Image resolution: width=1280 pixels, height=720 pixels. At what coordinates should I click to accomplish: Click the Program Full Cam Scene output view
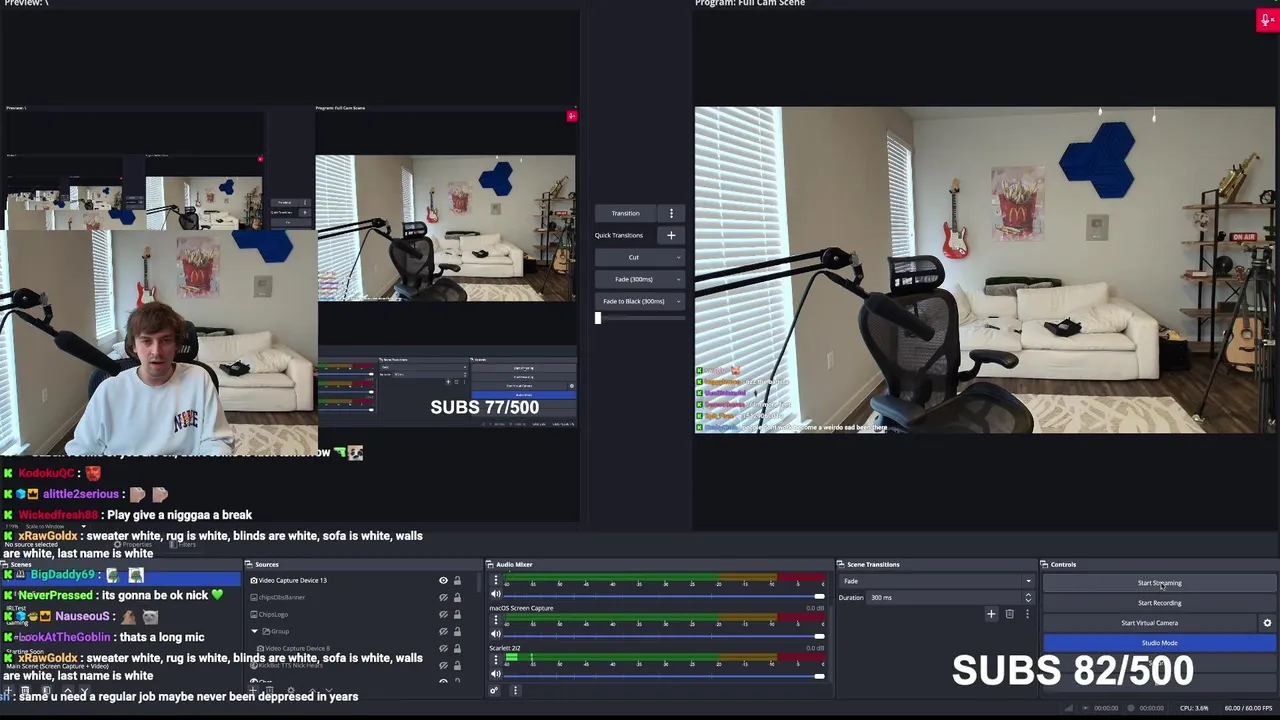click(985, 270)
